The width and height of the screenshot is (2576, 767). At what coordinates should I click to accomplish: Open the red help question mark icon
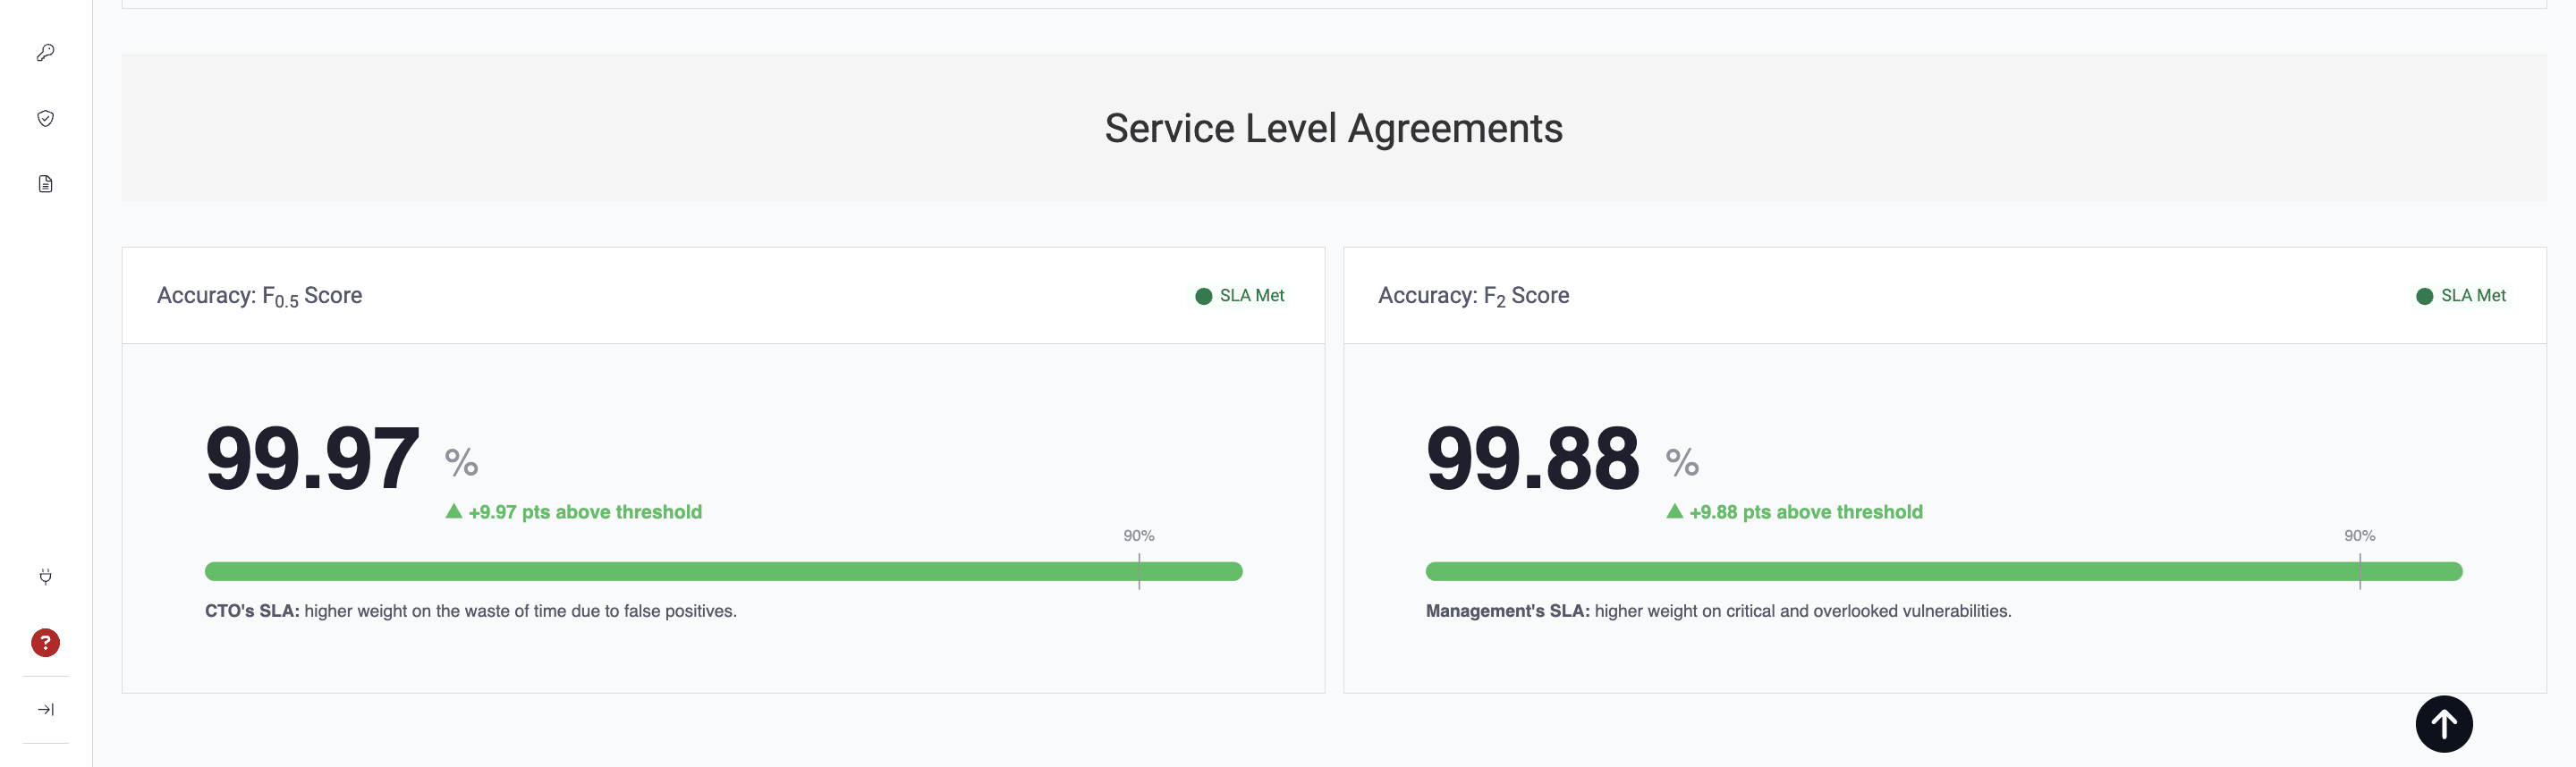coord(45,642)
